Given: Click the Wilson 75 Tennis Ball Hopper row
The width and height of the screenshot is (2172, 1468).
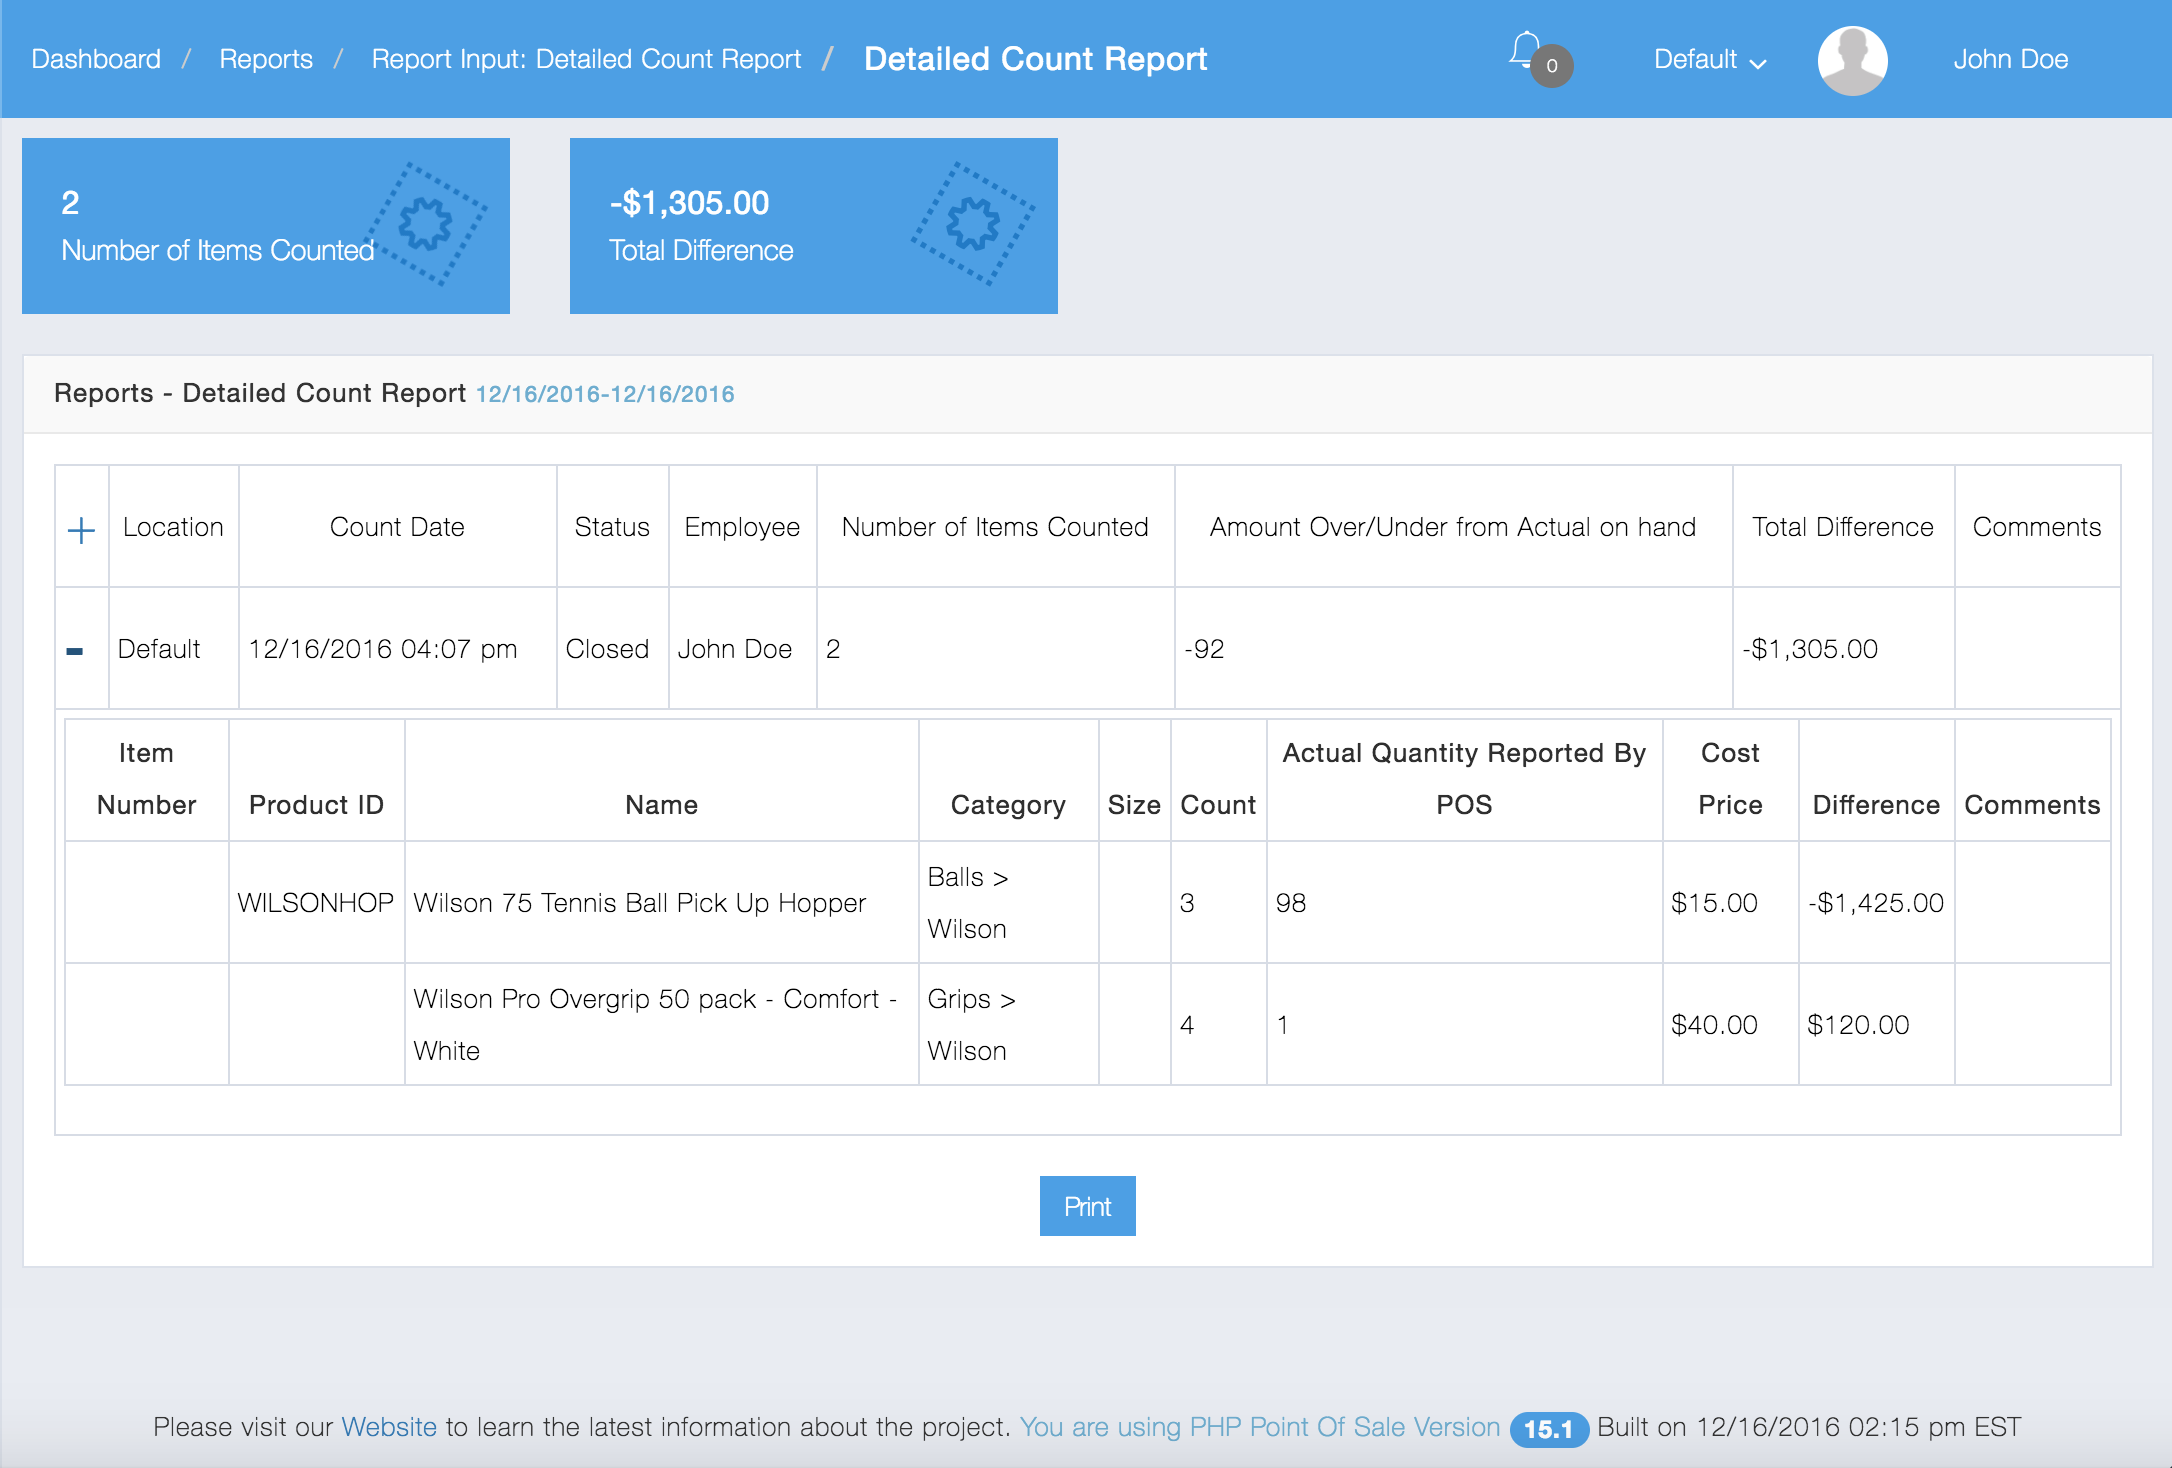Looking at the screenshot, I should [x=640, y=903].
